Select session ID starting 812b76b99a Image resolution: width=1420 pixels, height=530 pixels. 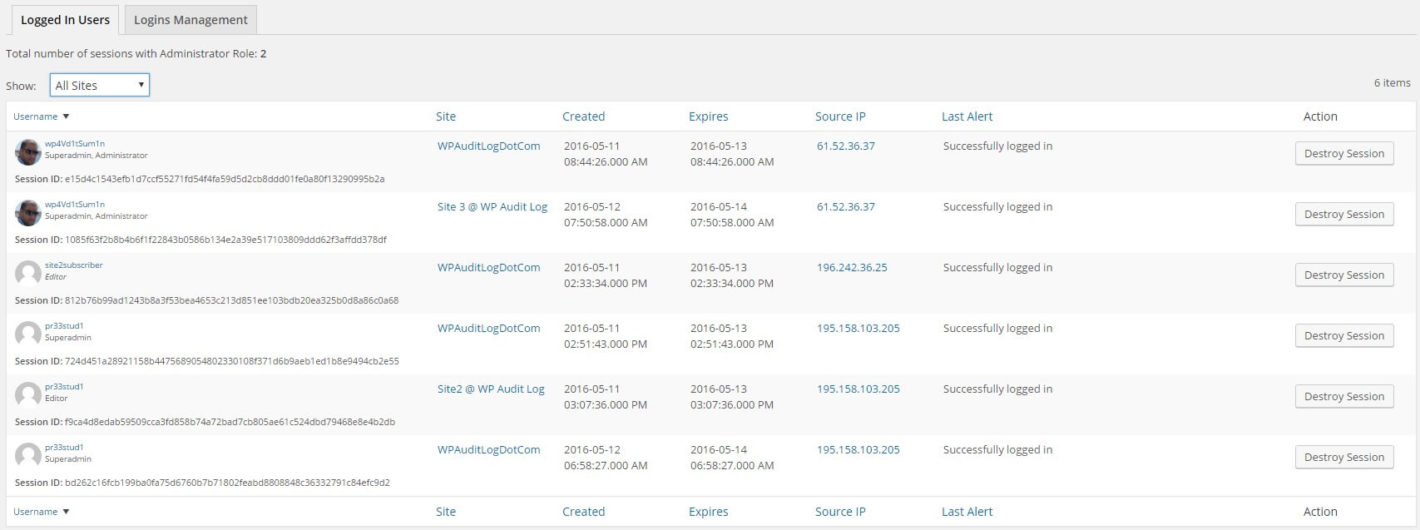(x=232, y=301)
